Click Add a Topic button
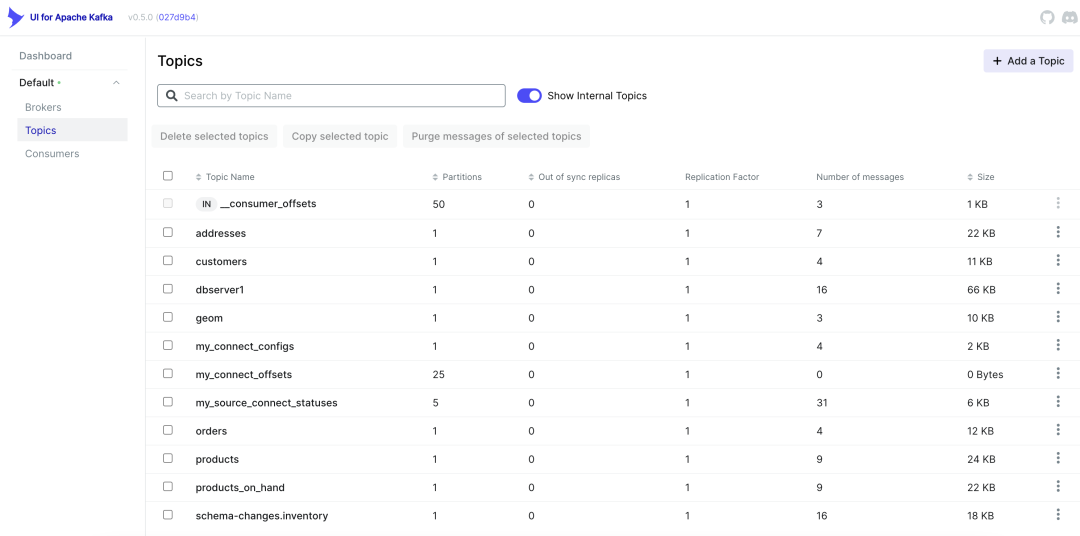Viewport: 1080px width, 536px height. pyautogui.click(x=1028, y=61)
